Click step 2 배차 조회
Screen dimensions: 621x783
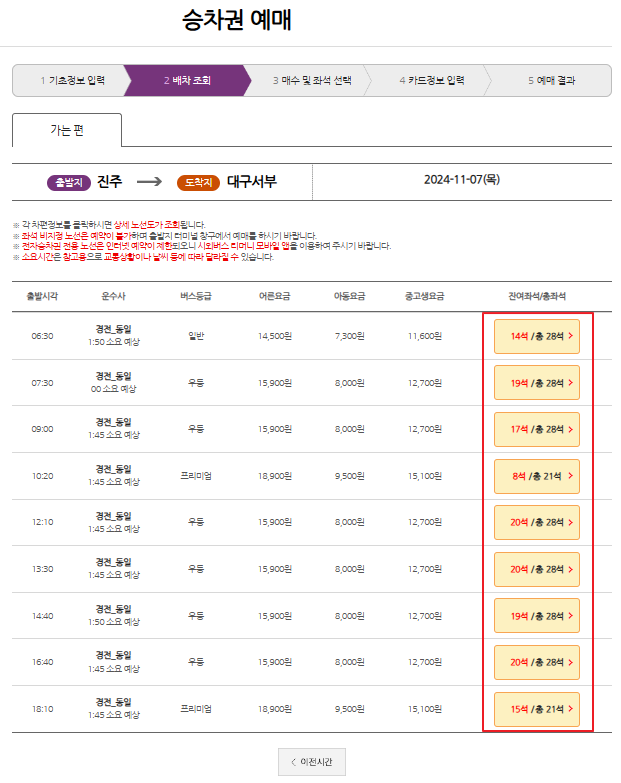[187, 80]
